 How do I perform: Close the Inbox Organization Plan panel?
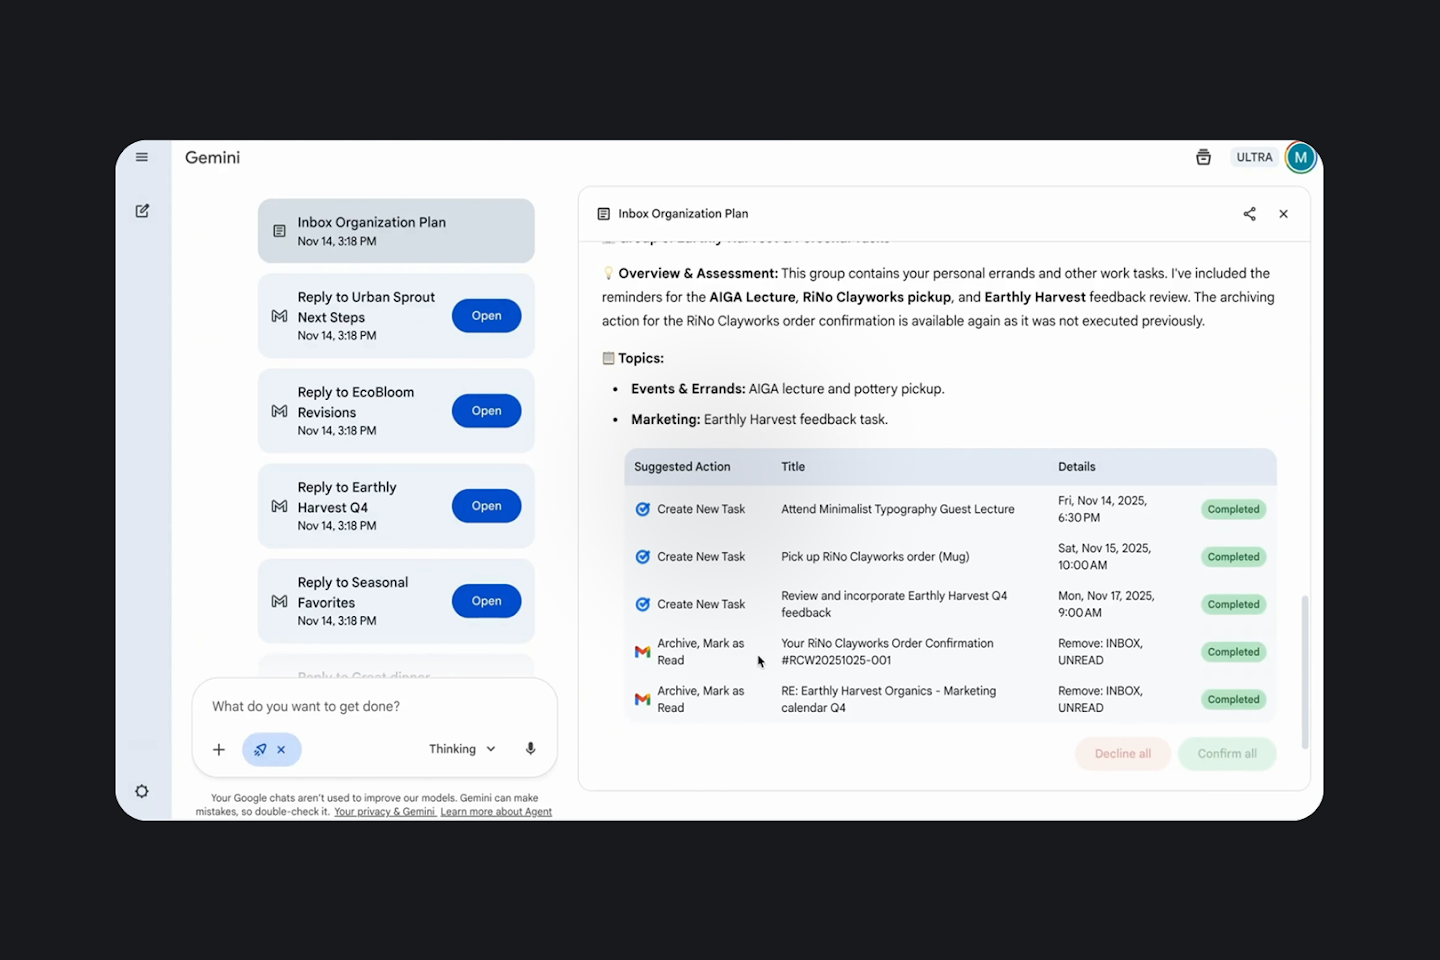tap(1283, 214)
